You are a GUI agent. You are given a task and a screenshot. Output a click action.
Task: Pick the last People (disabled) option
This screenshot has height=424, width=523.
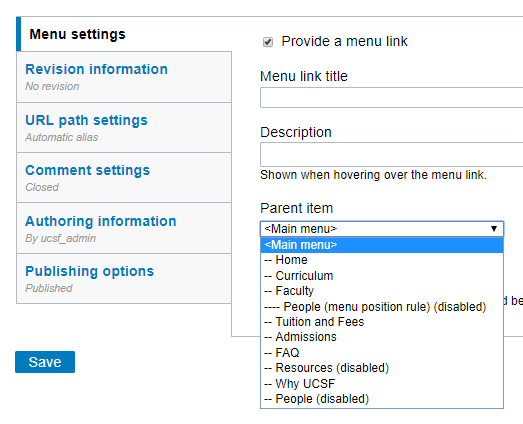382,399
